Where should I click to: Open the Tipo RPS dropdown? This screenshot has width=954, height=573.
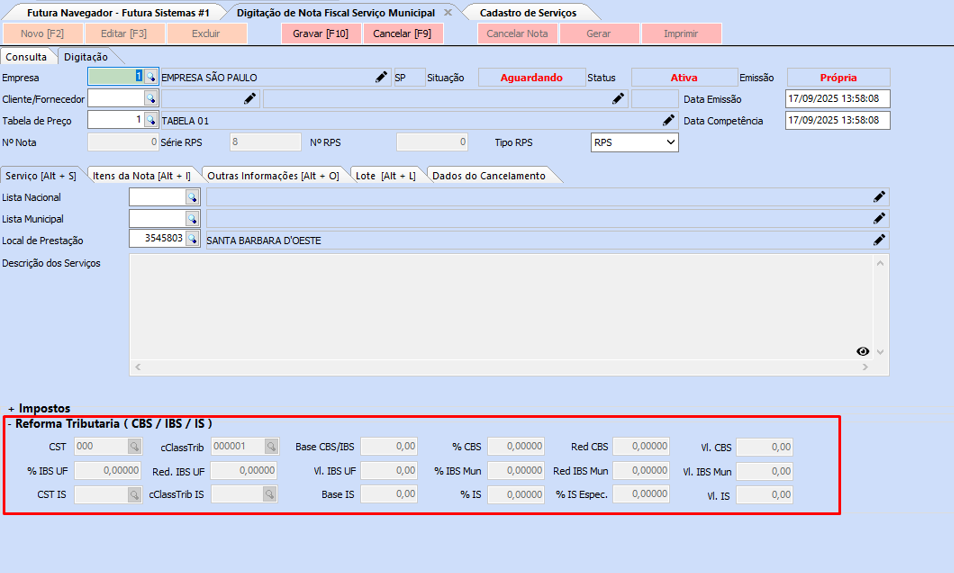click(669, 143)
